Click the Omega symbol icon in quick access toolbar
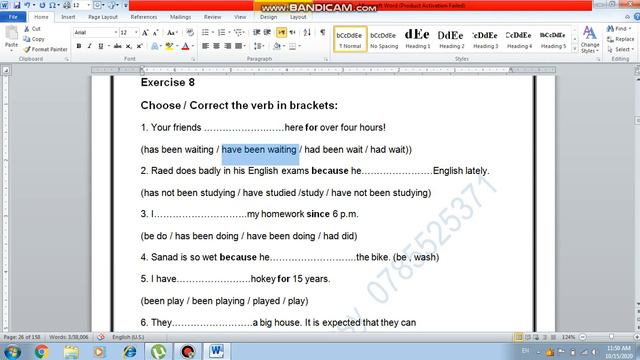The height and width of the screenshot is (360, 640). point(53,5)
